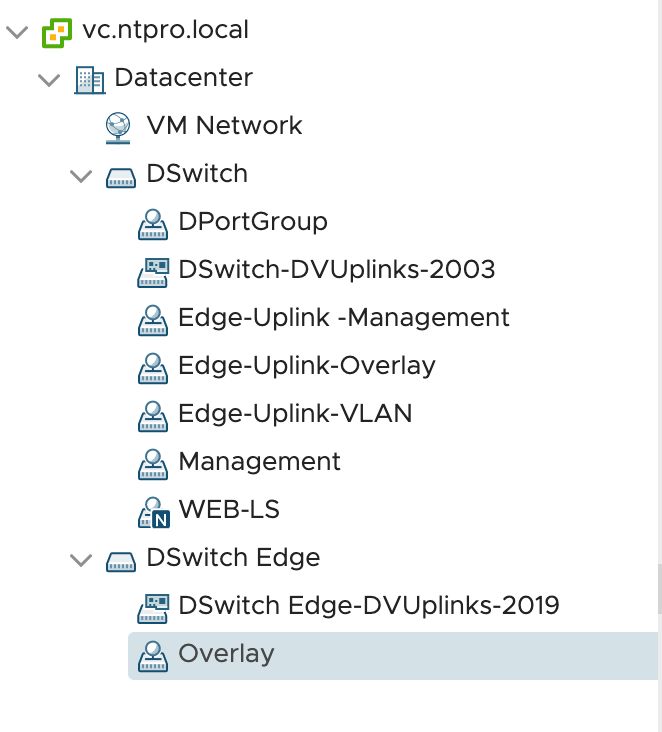The height and width of the screenshot is (732, 662).
Task: Select the Edge-Uplink -Management port group
Action: 344,318
